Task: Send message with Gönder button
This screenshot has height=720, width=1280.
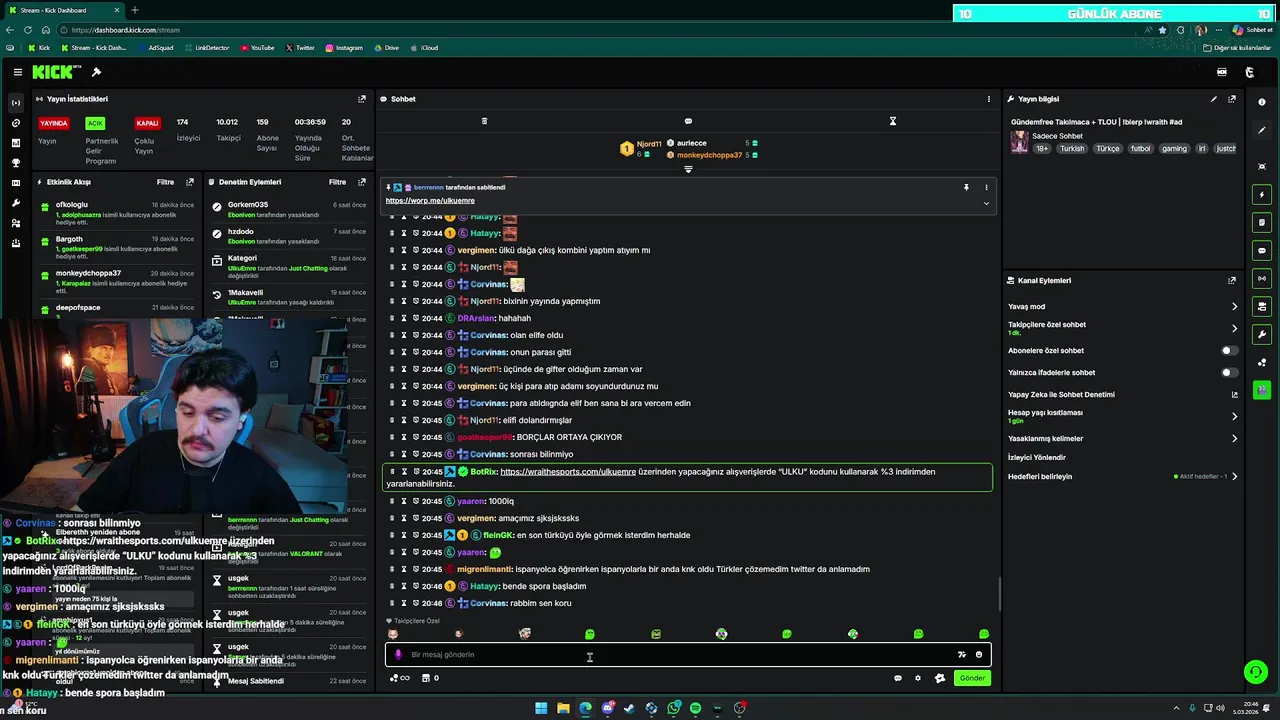Action: (x=972, y=678)
